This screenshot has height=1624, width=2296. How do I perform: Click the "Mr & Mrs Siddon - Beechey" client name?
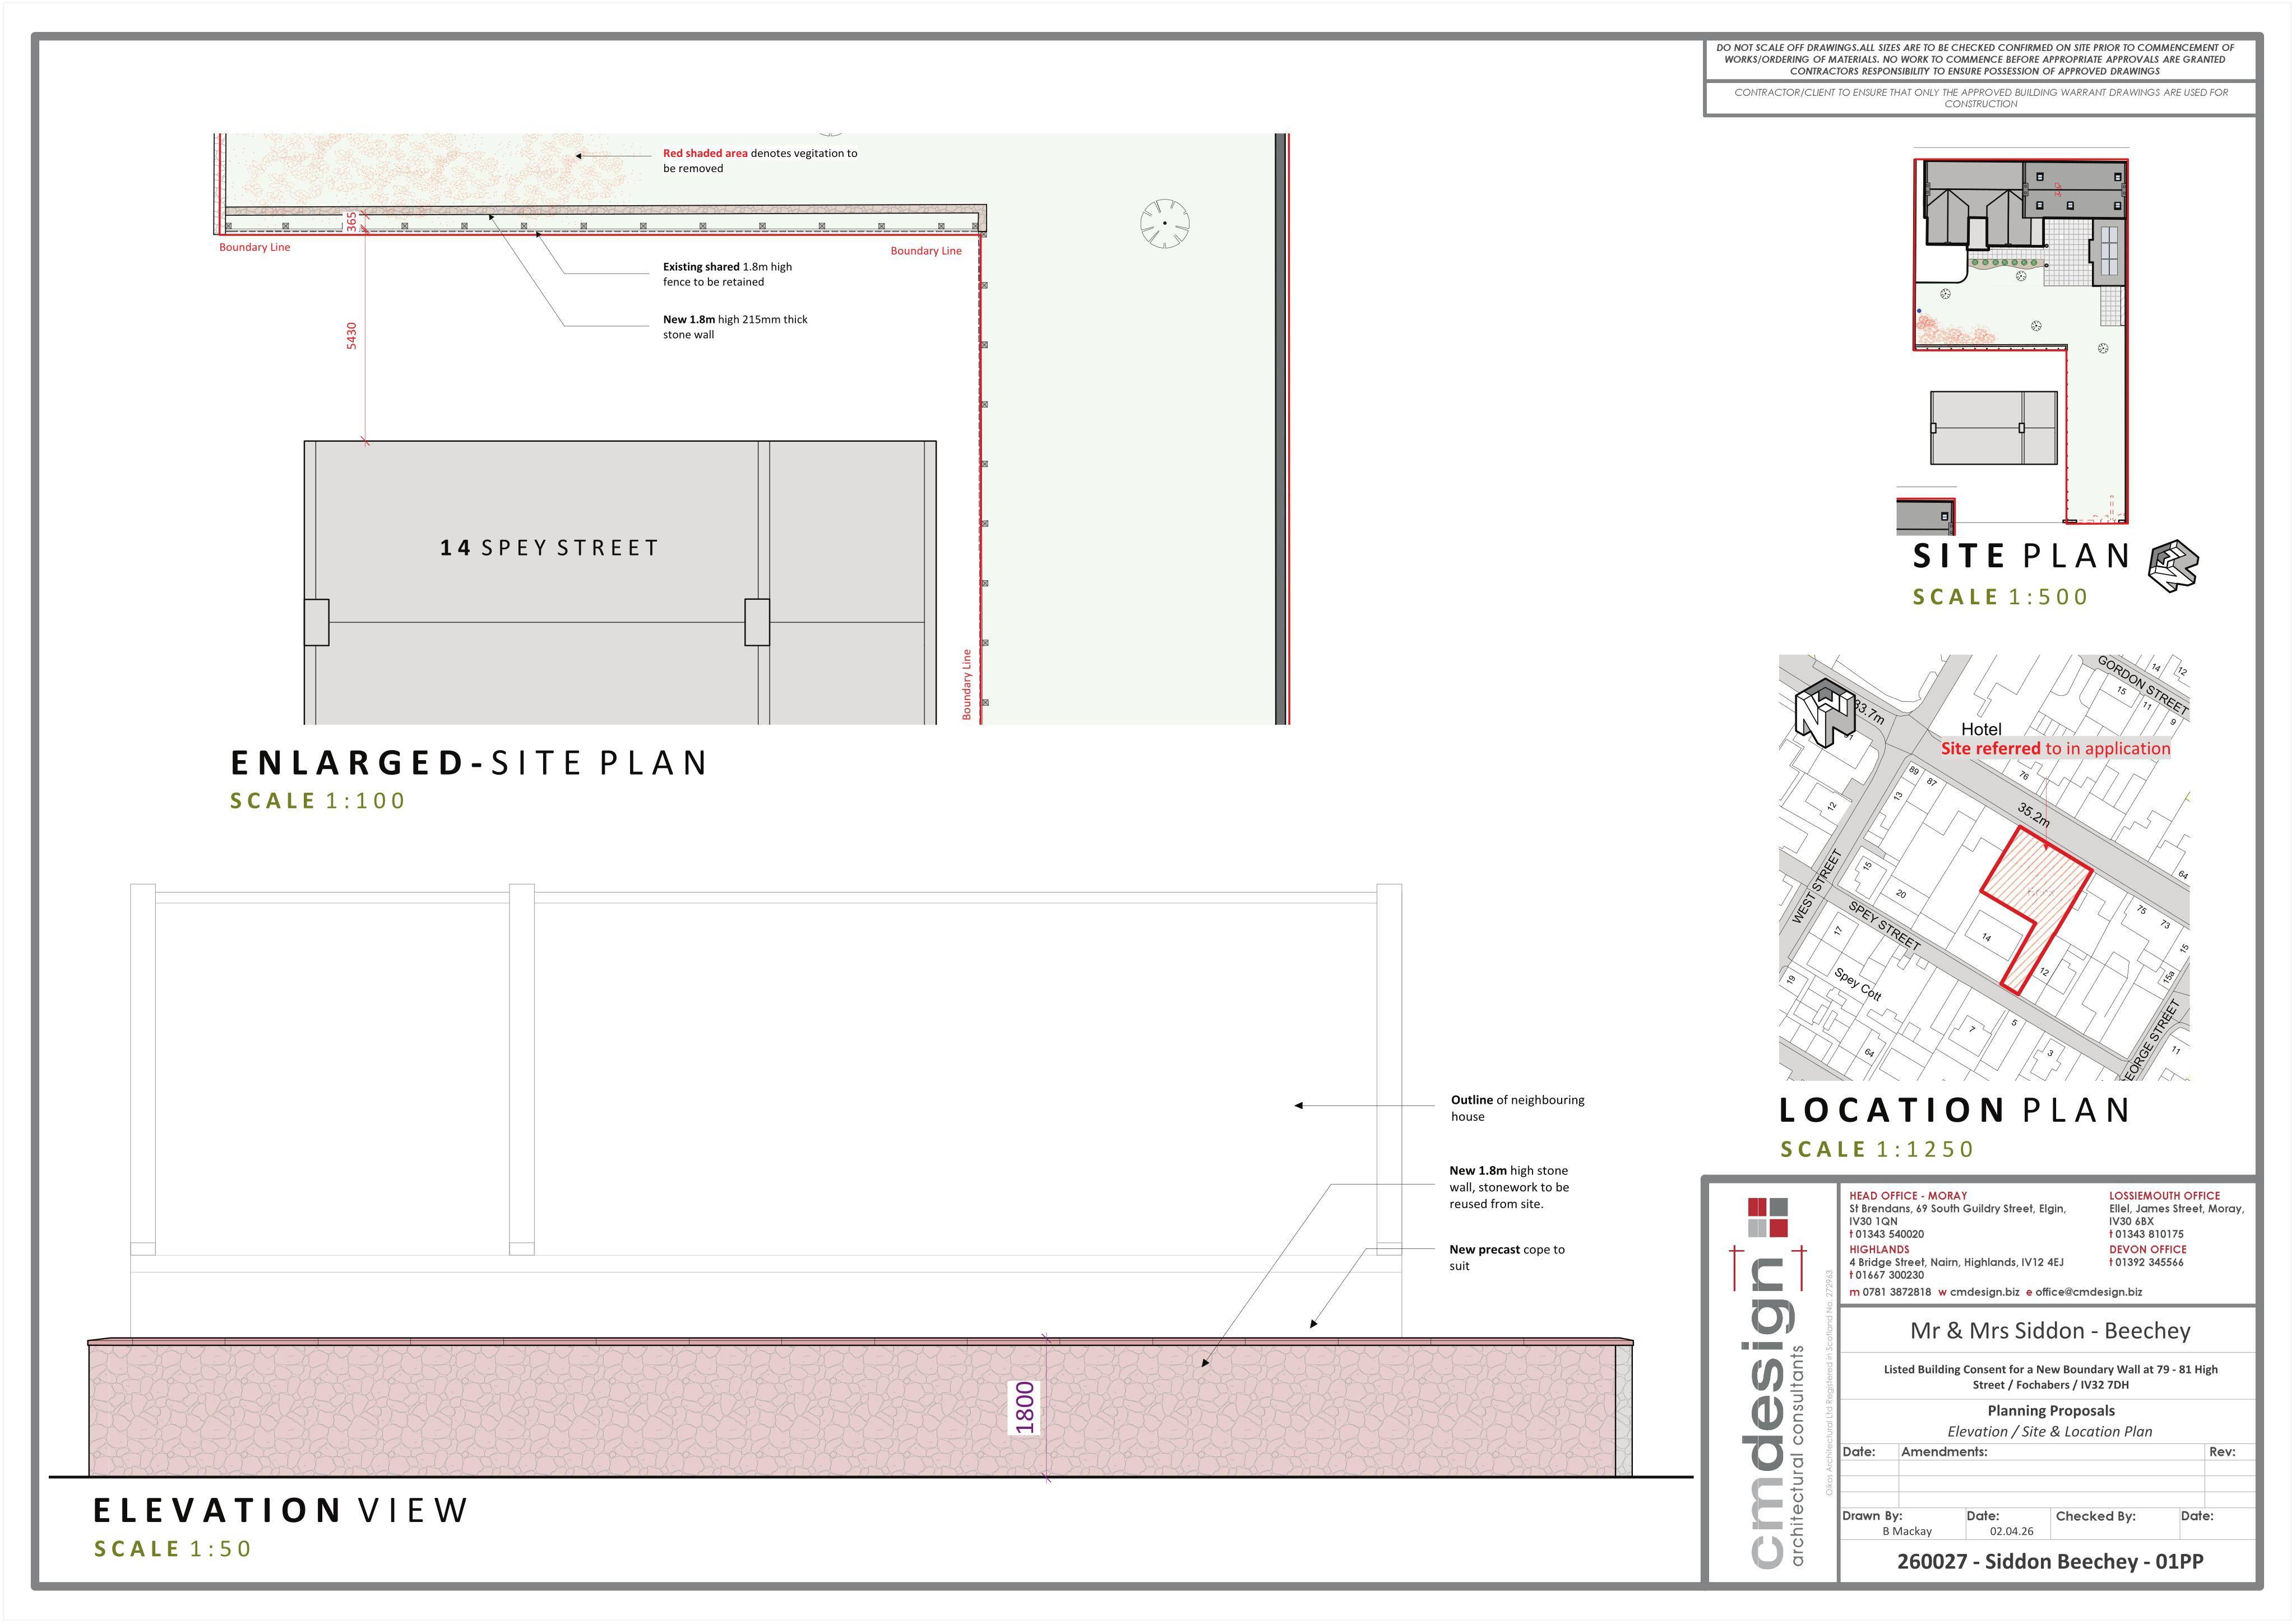coord(2050,1331)
